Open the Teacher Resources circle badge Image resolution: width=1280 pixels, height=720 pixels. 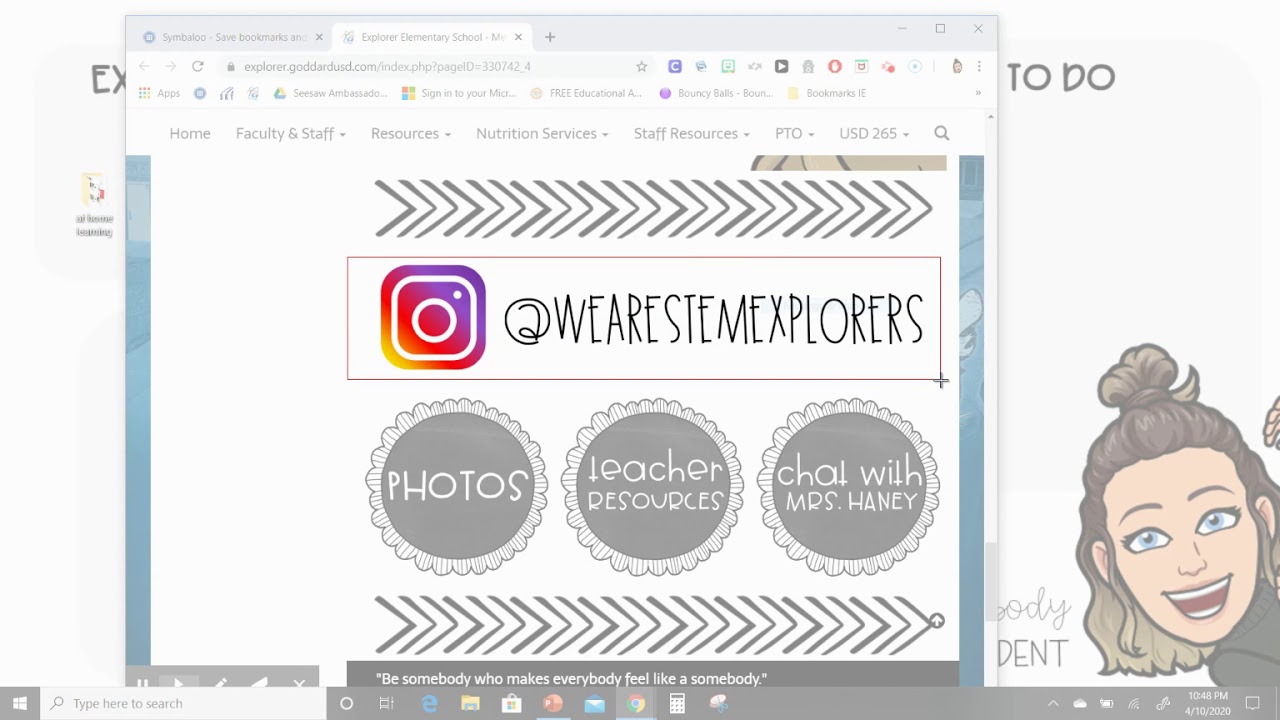click(x=654, y=487)
